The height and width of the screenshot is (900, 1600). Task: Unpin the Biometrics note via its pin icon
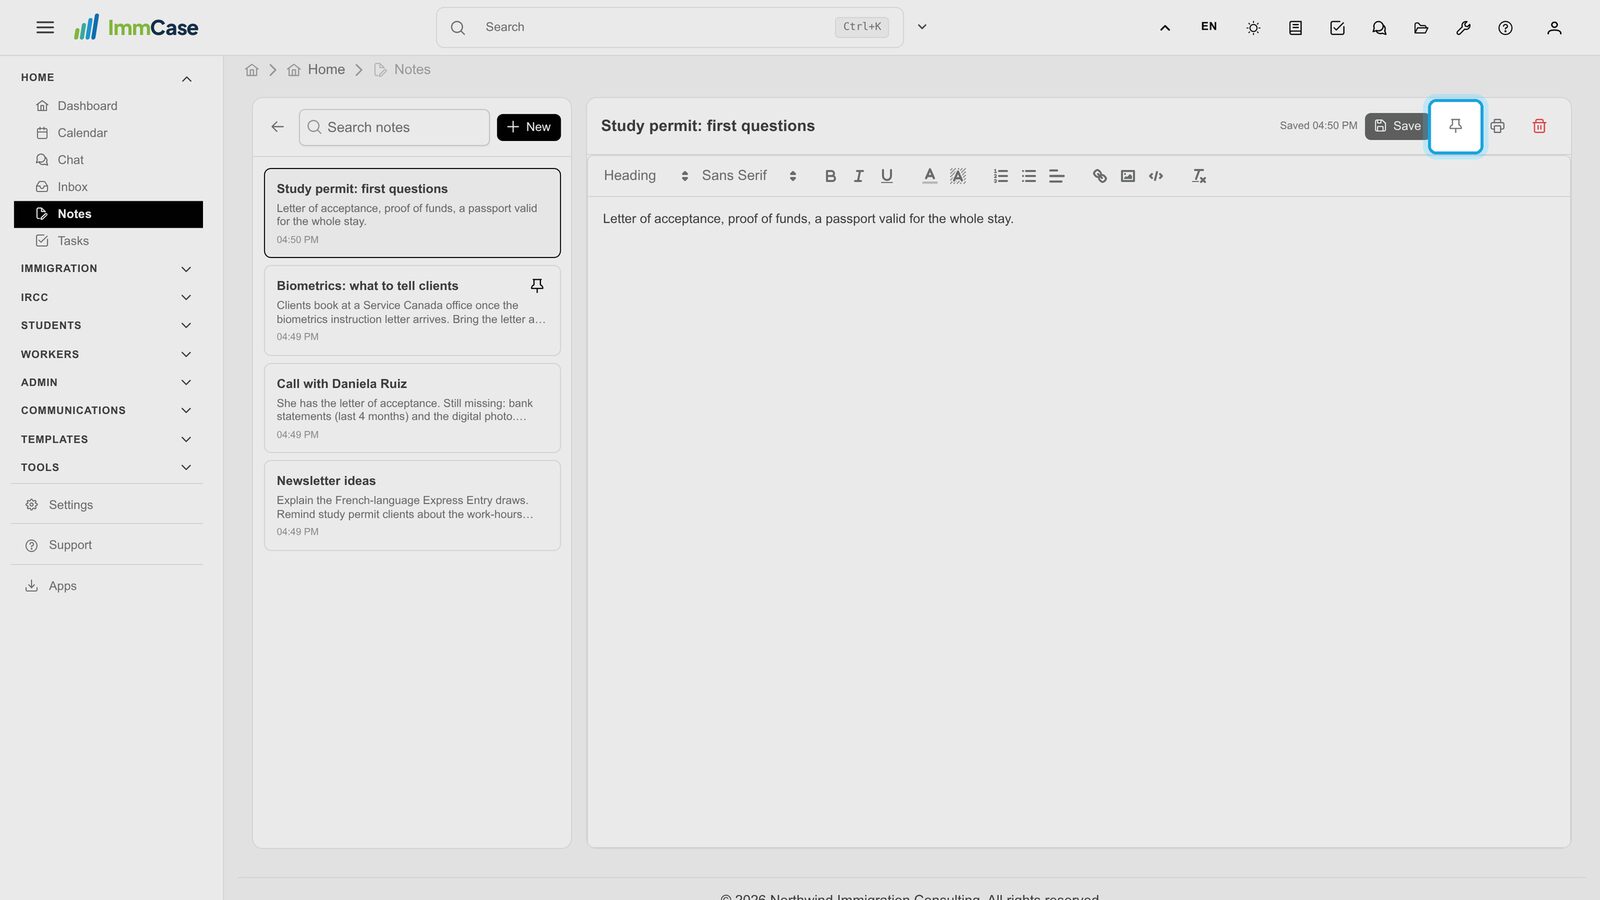[537, 286]
